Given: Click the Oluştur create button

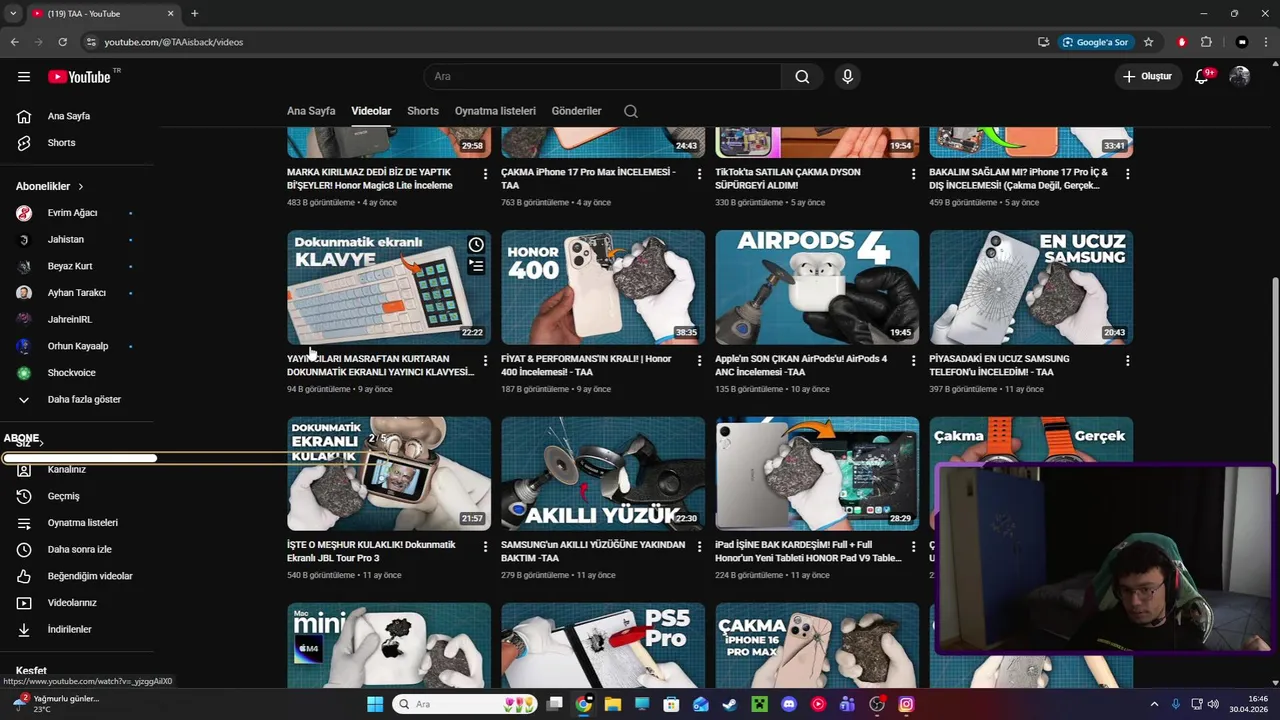Looking at the screenshot, I should [x=1147, y=77].
